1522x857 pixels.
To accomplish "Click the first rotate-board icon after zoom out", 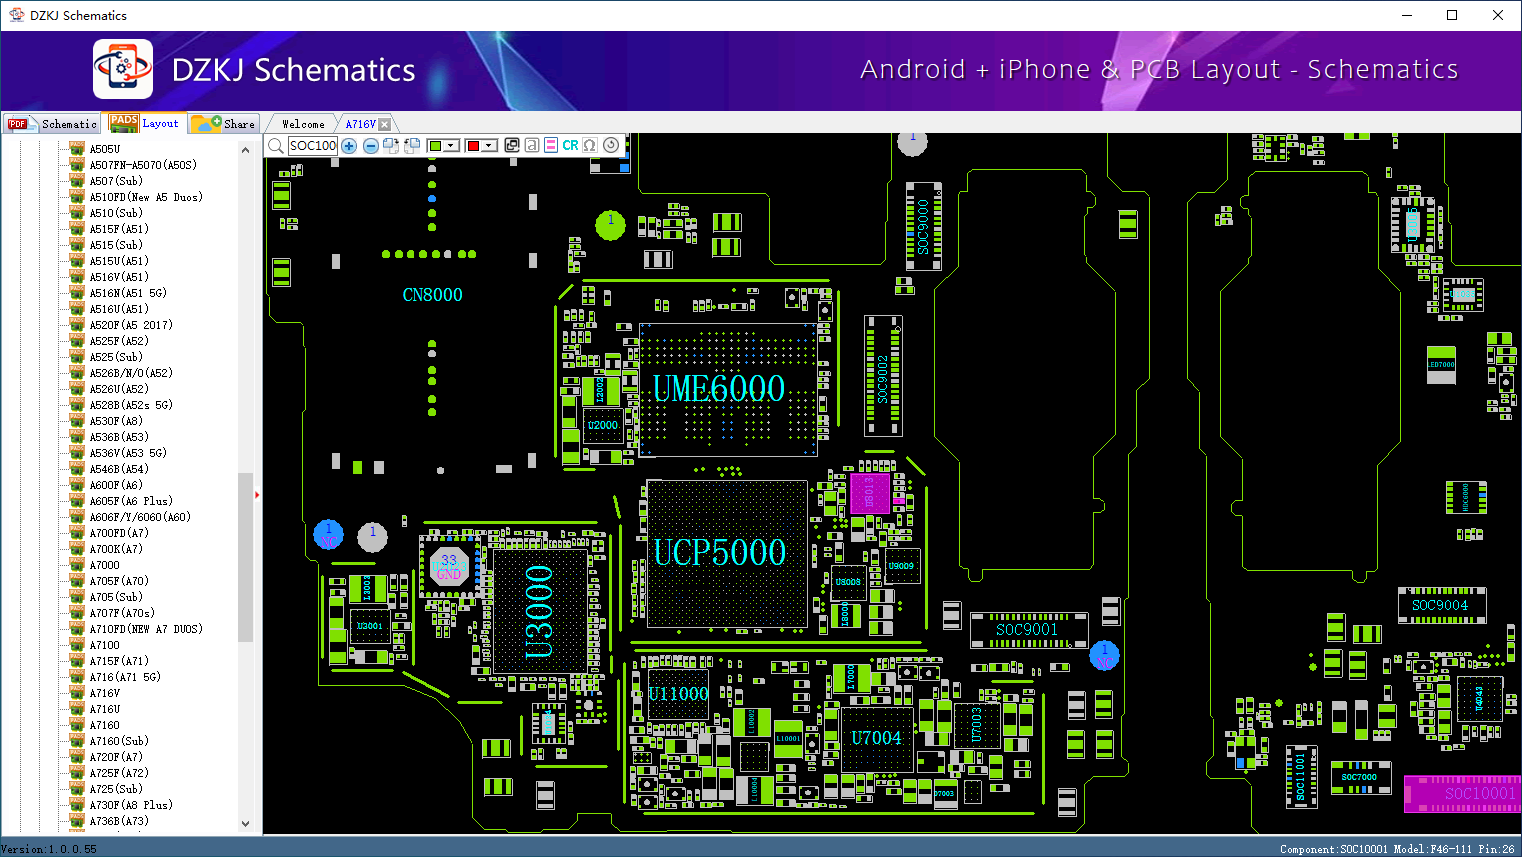I will click(x=391, y=146).
